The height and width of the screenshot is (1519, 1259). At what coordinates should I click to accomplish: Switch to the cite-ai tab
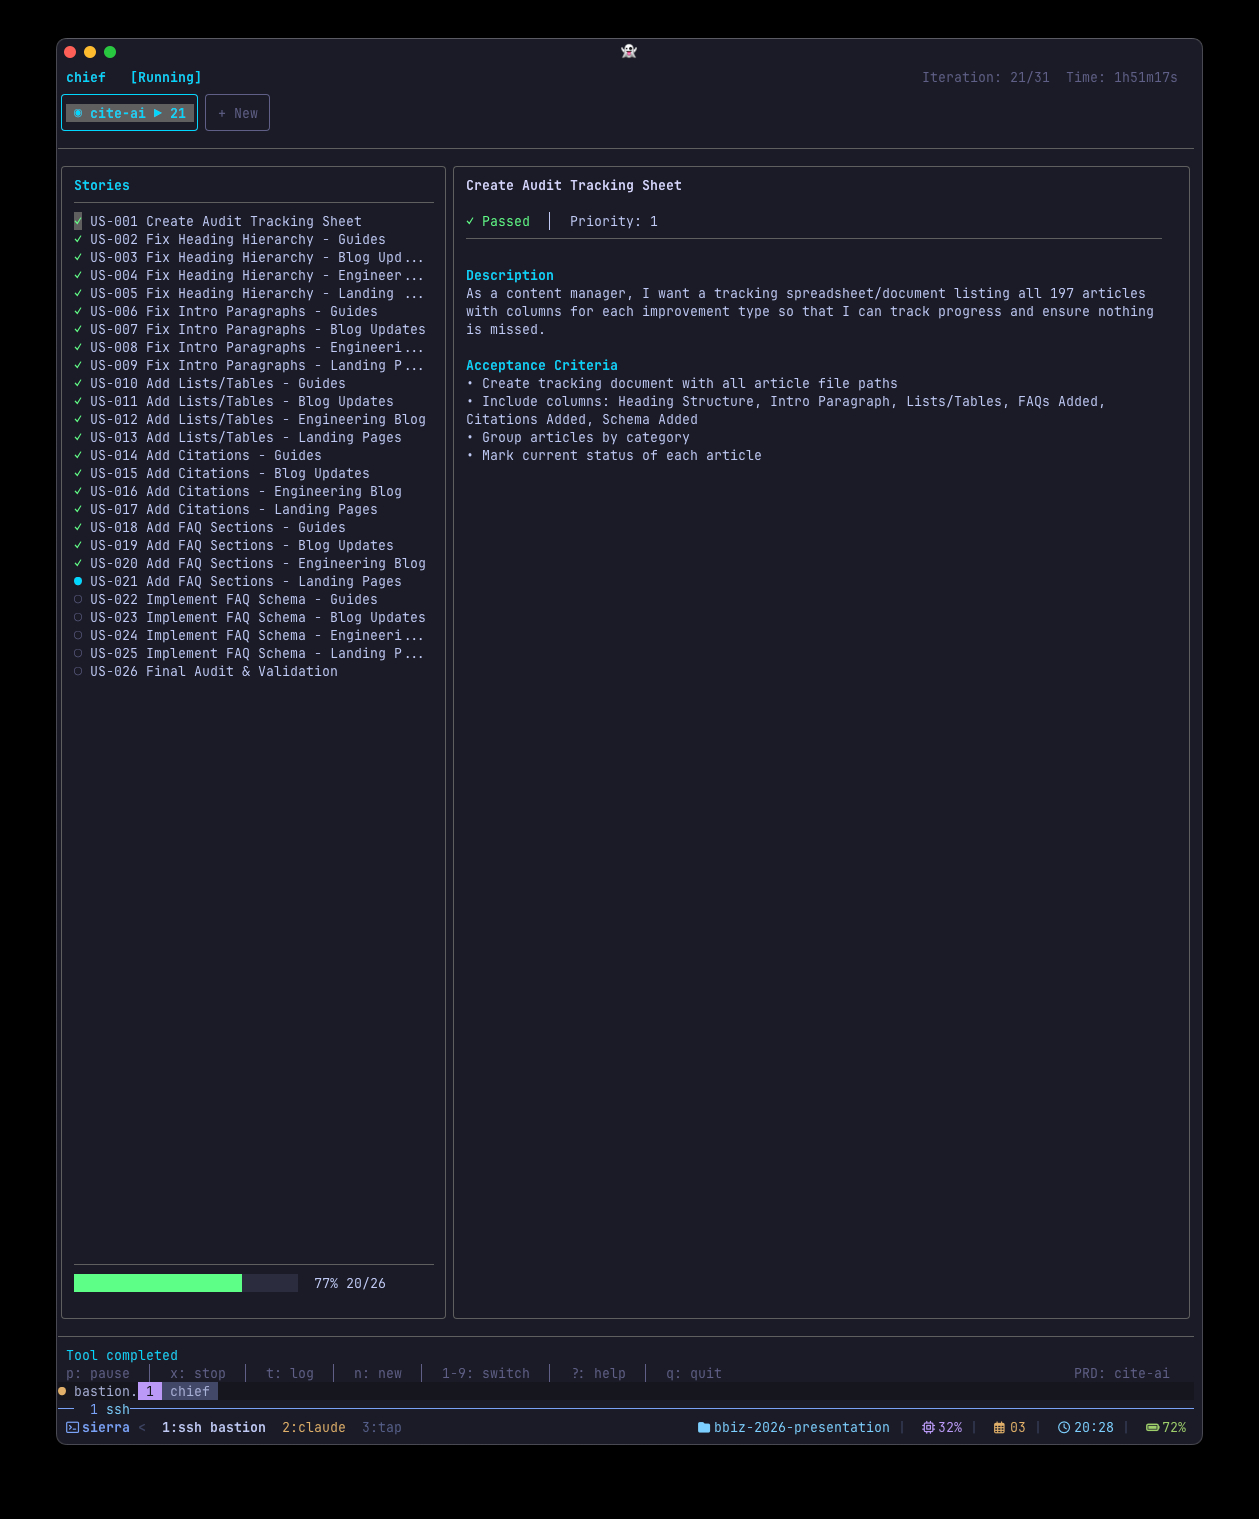(130, 113)
